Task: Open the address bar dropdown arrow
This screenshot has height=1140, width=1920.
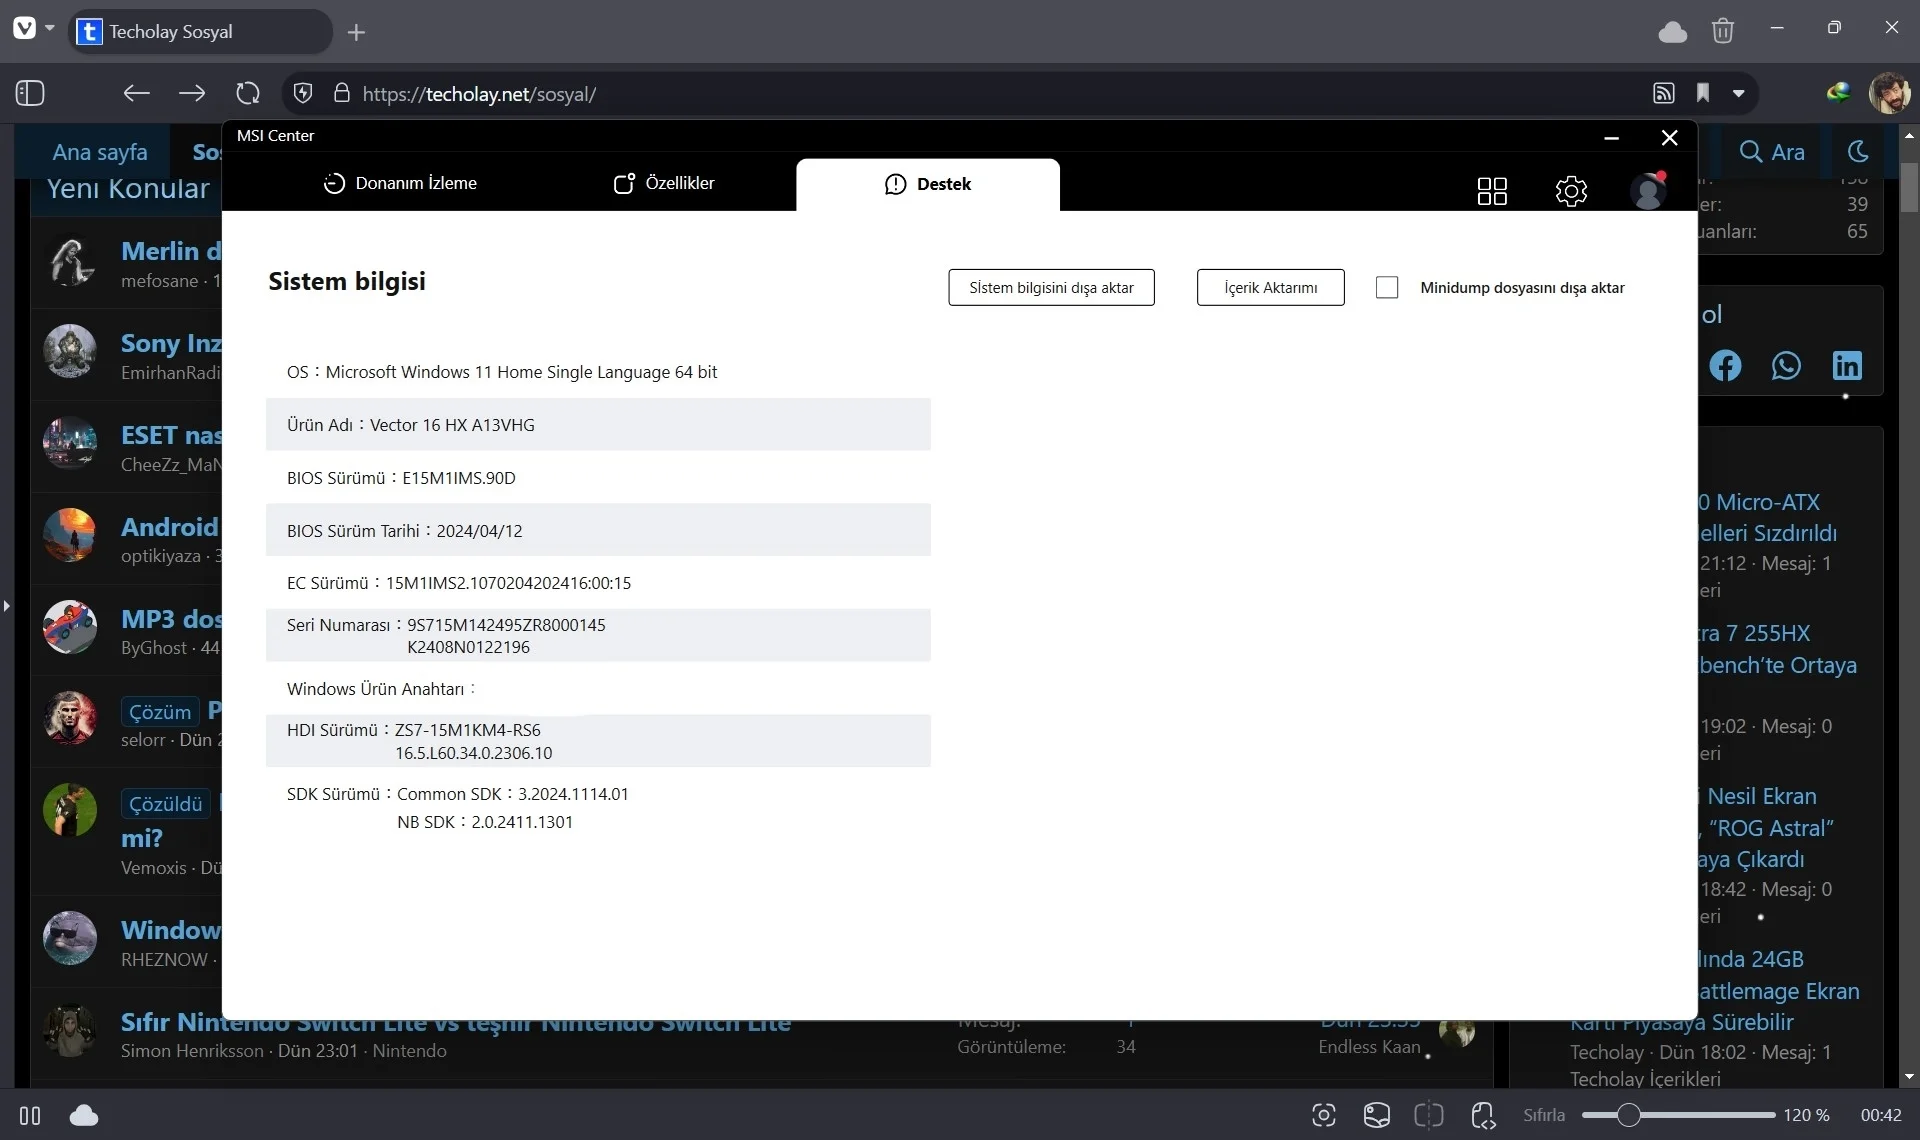Action: tap(1739, 93)
